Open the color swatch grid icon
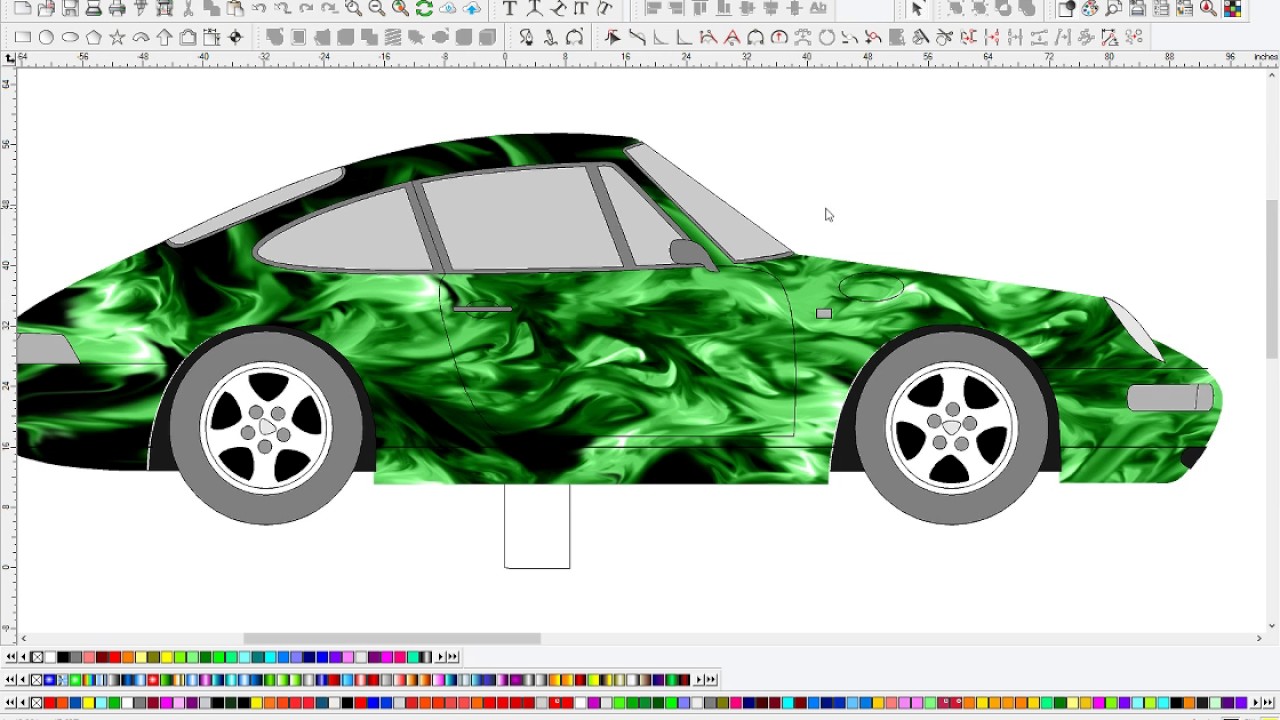 pos(1232,8)
